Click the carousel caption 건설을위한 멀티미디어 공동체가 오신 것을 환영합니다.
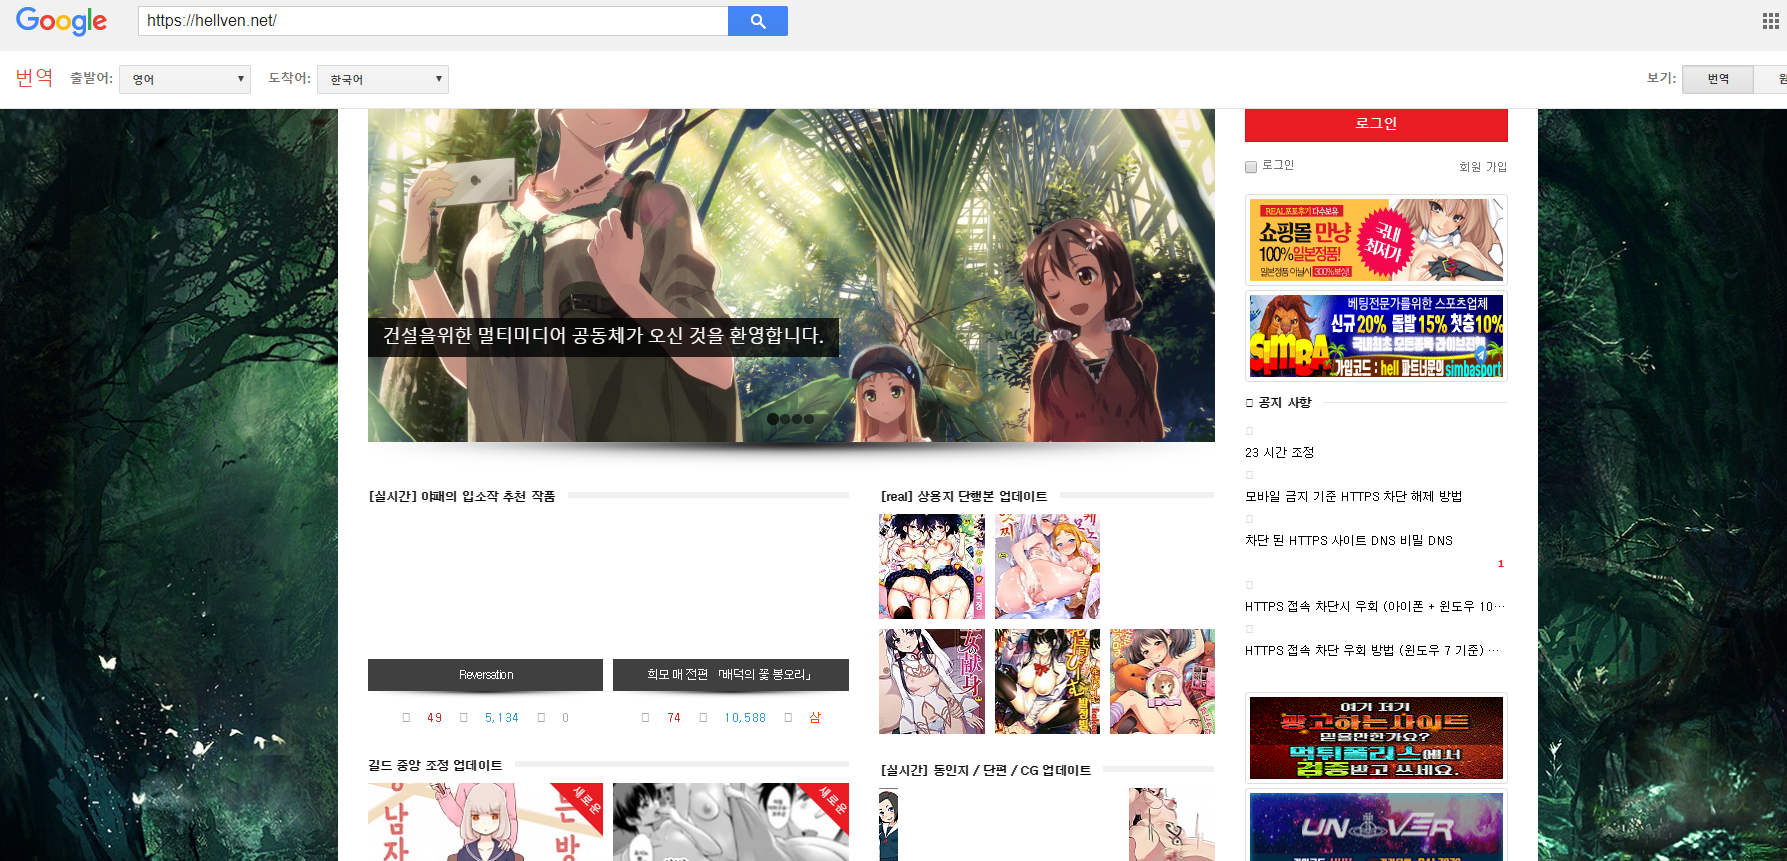 point(603,336)
